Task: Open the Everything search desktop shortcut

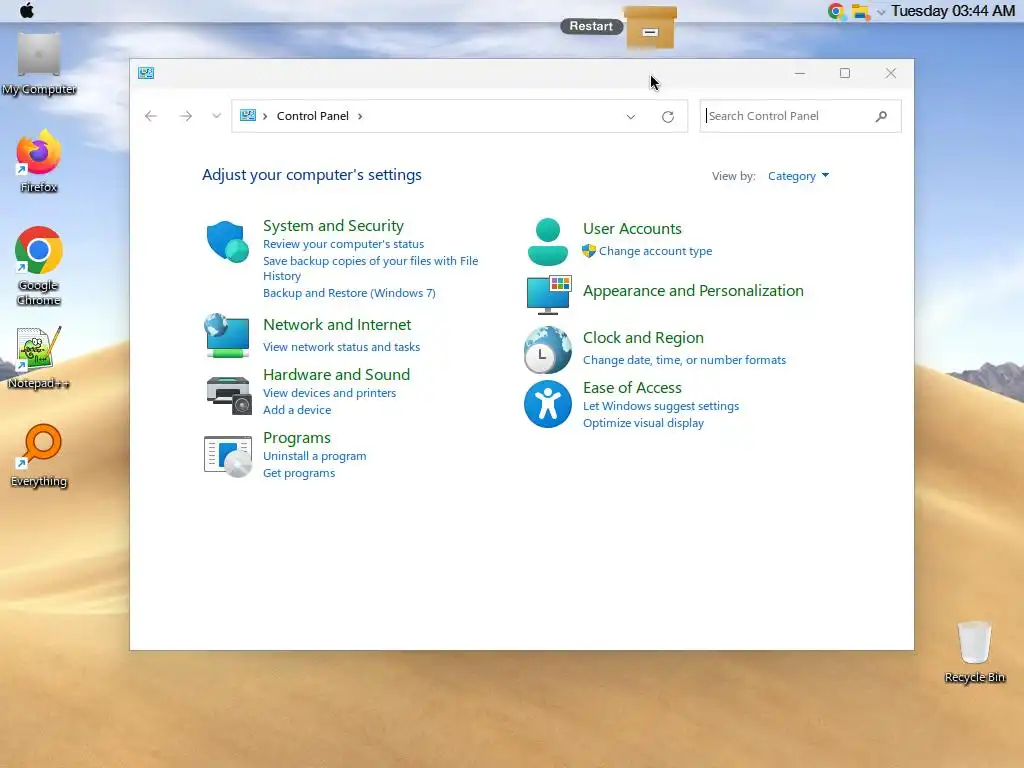Action: click(x=39, y=456)
